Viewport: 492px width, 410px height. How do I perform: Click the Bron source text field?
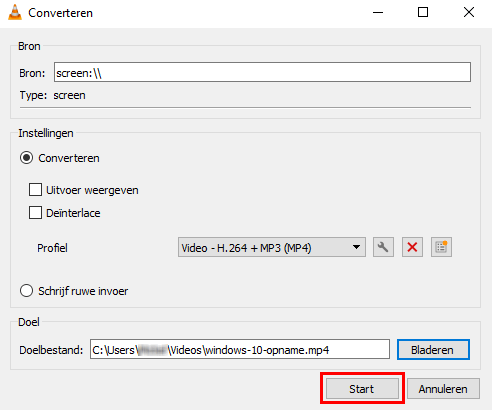click(x=262, y=72)
